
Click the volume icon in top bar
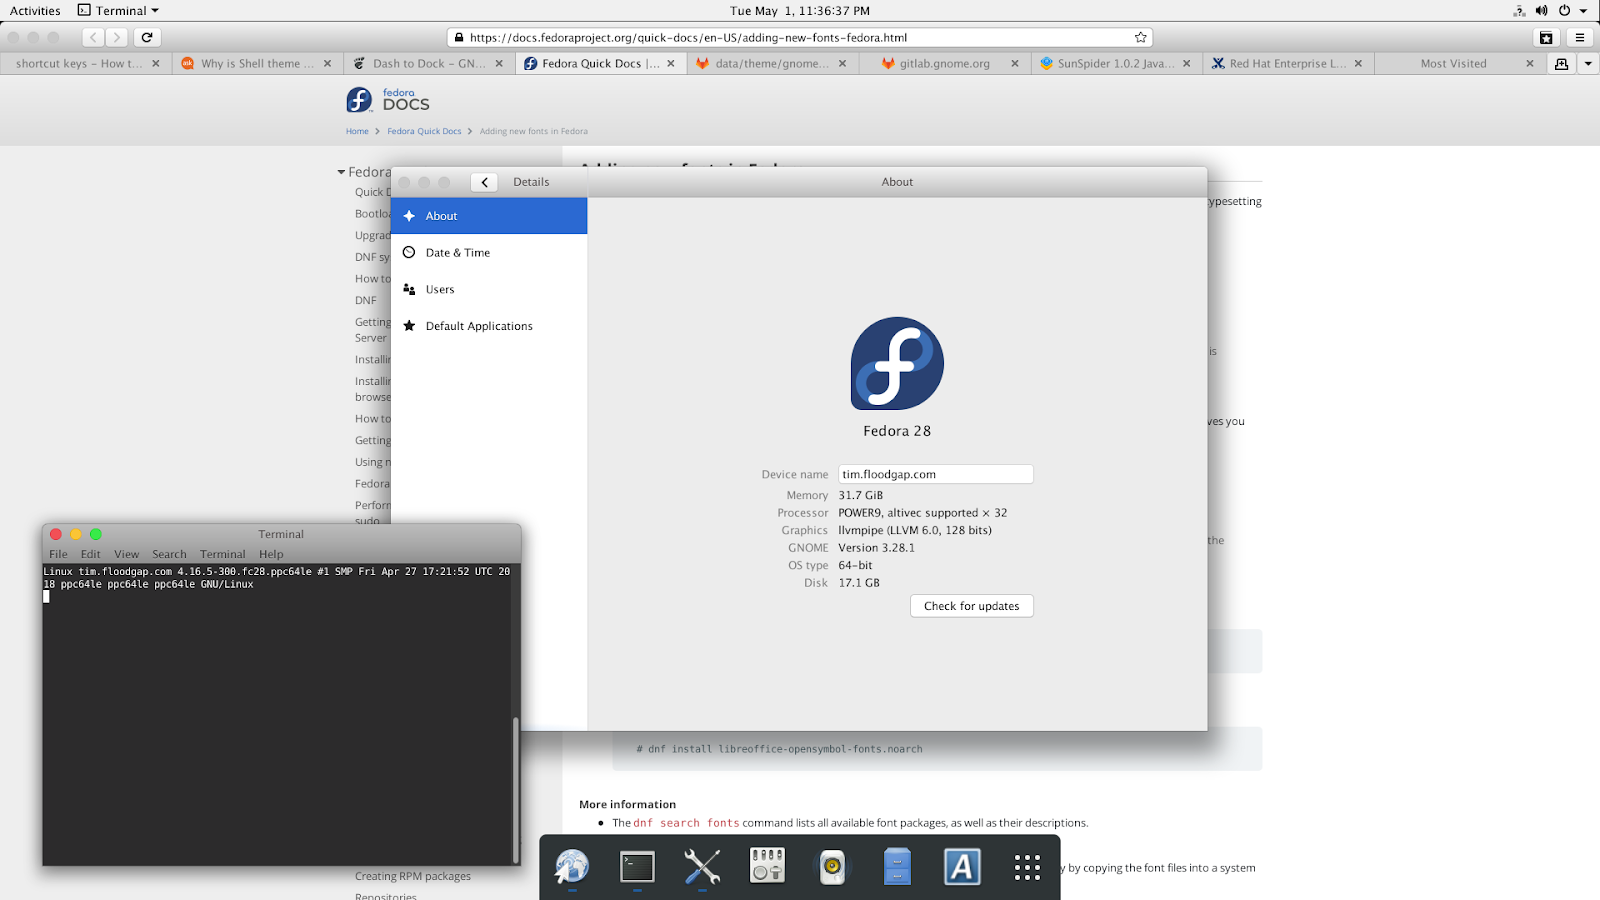(1541, 11)
